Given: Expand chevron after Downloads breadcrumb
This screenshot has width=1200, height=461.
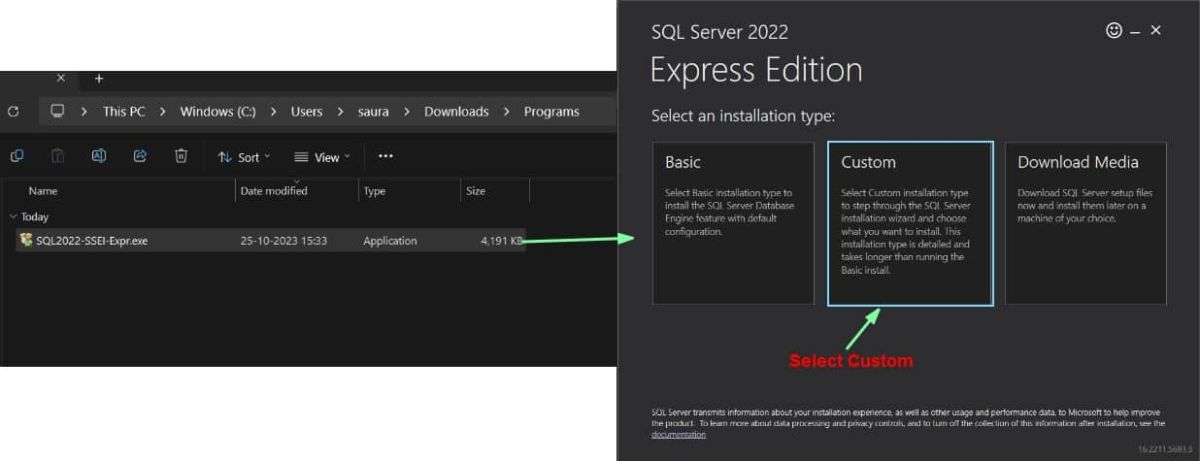Looking at the screenshot, I should pyautogui.click(x=507, y=111).
